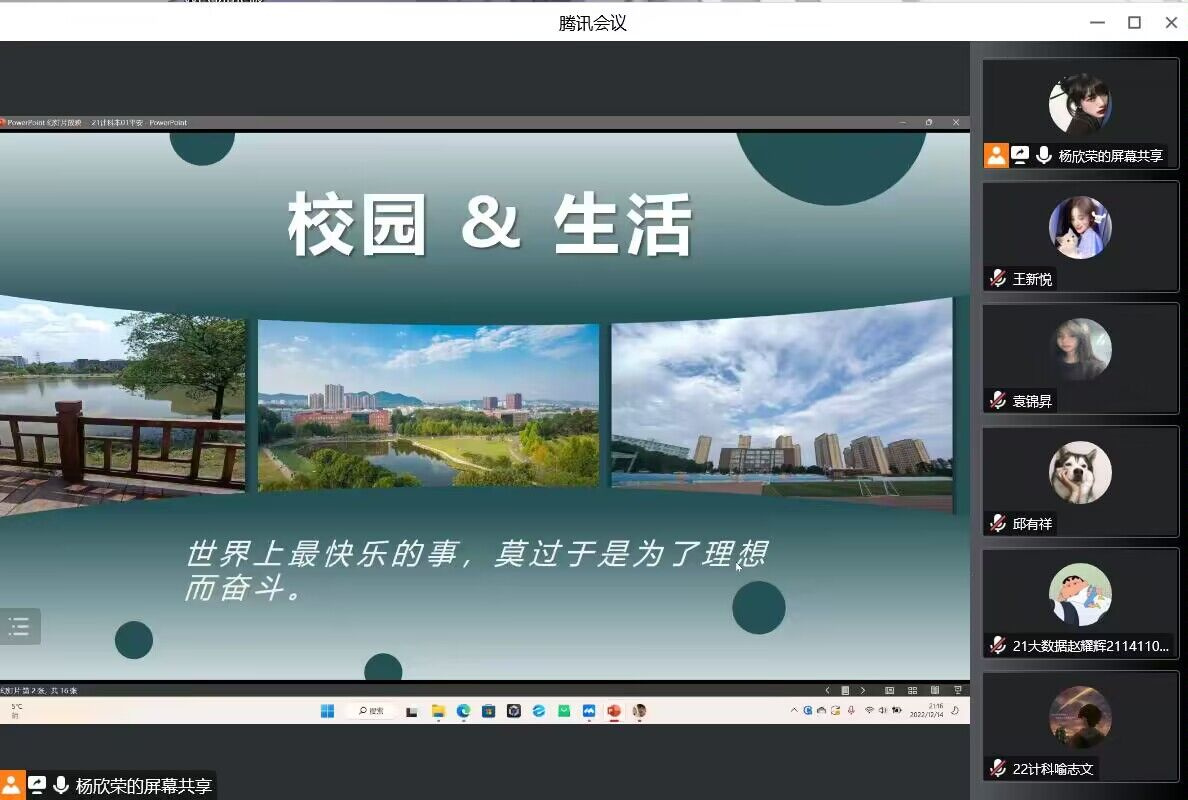1188x800 pixels.
Task: Go to previous slide arrow in status bar
Action: (x=827, y=690)
